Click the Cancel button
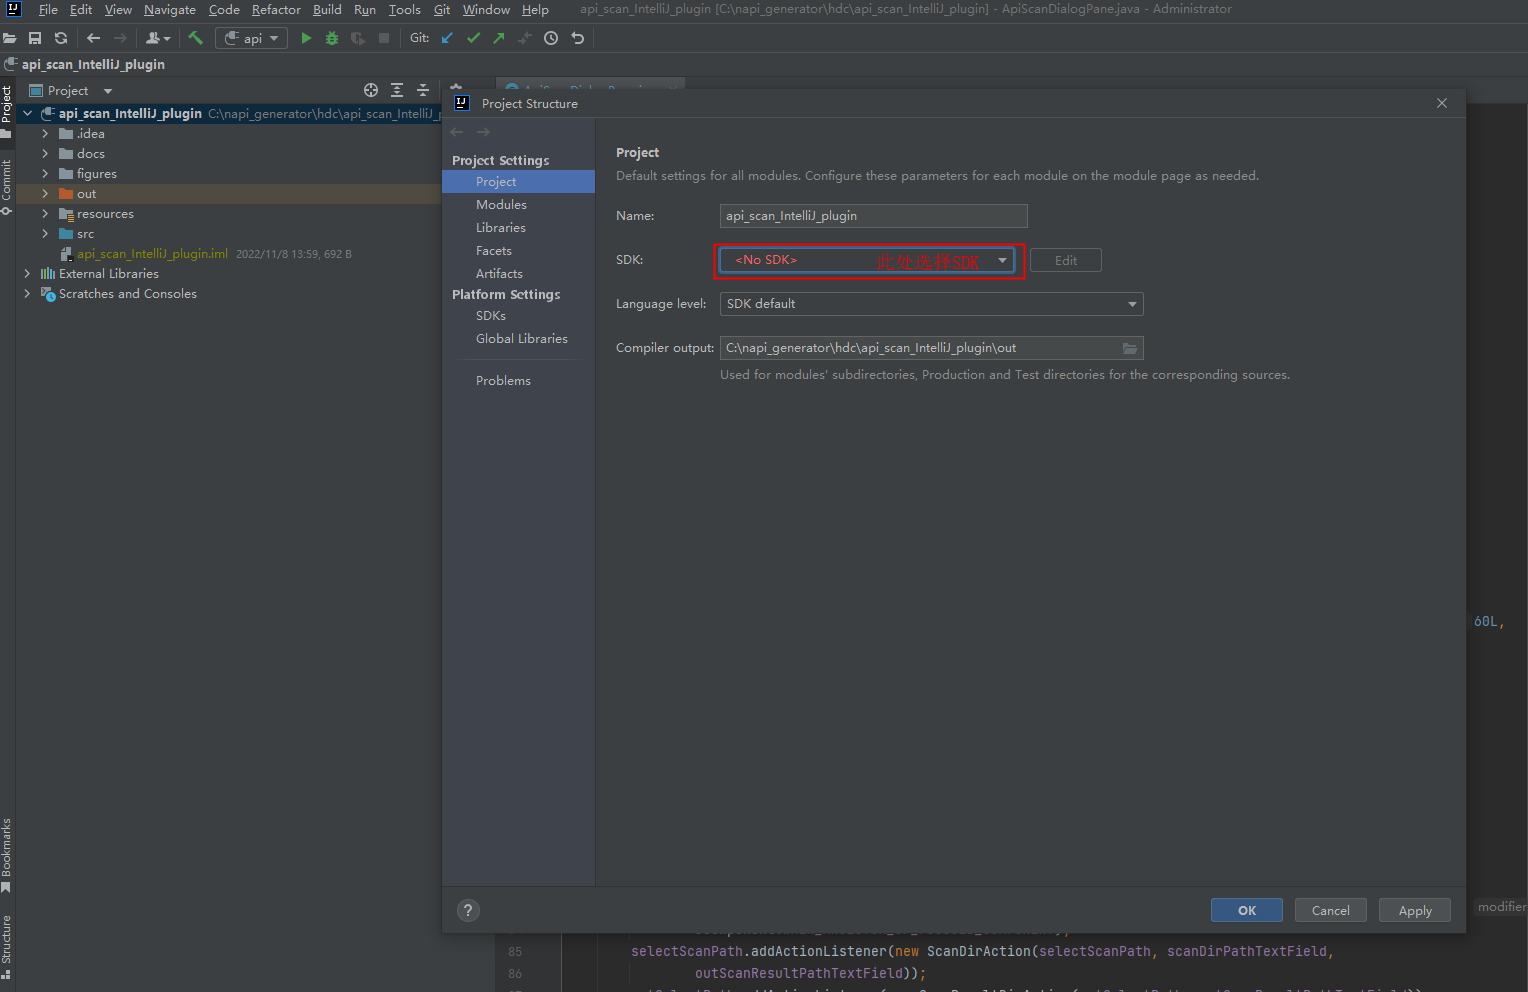Image resolution: width=1528 pixels, height=992 pixels. tap(1330, 910)
